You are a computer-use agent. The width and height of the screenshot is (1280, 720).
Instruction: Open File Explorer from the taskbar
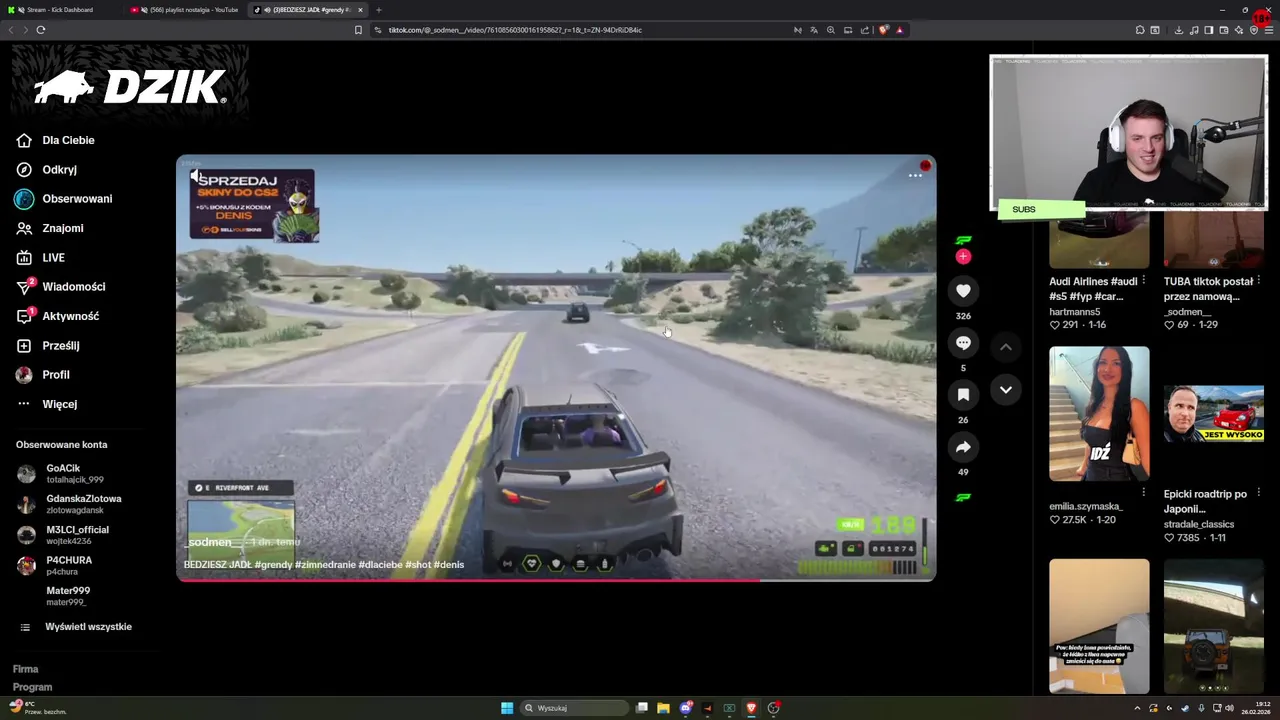[663, 708]
